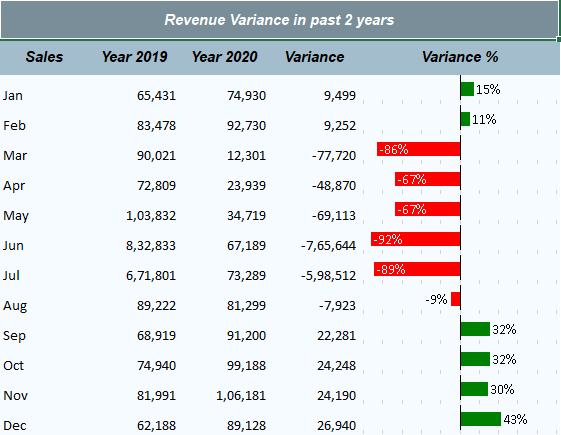The image size is (561, 435).
Task: Click the green 43% bar for December
Action: click(481, 419)
